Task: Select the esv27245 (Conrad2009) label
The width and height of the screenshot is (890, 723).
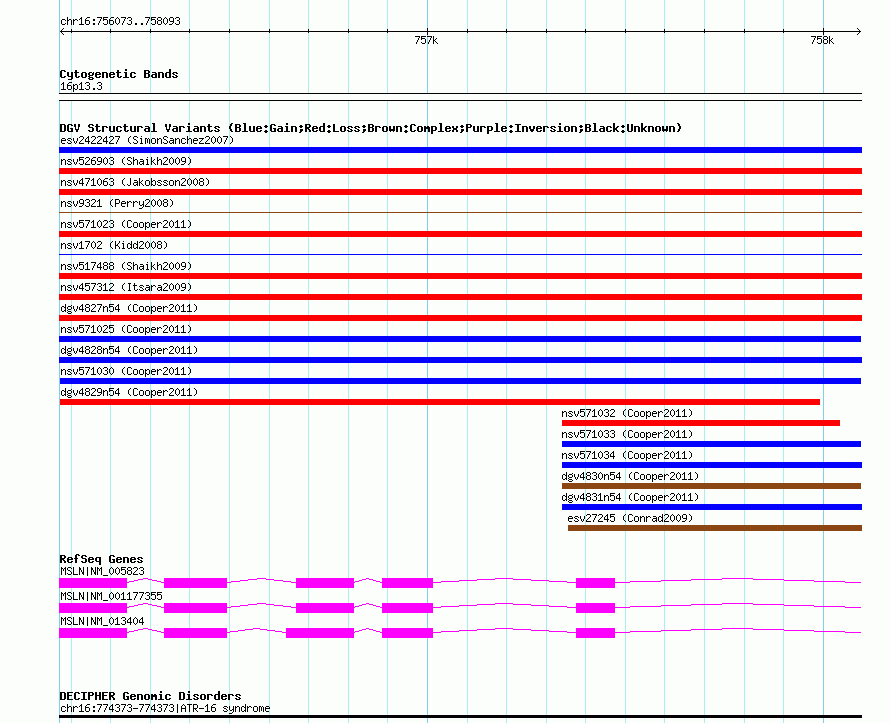Action: coord(630,518)
